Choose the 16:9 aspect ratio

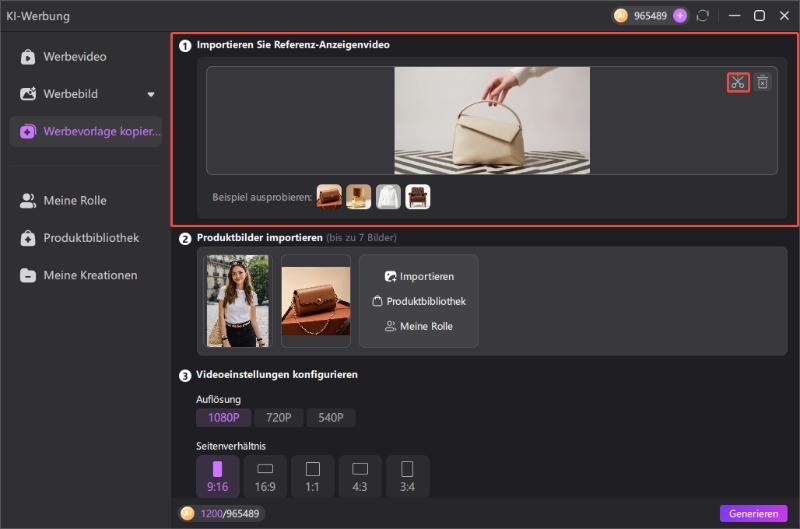pyautogui.click(x=265, y=476)
